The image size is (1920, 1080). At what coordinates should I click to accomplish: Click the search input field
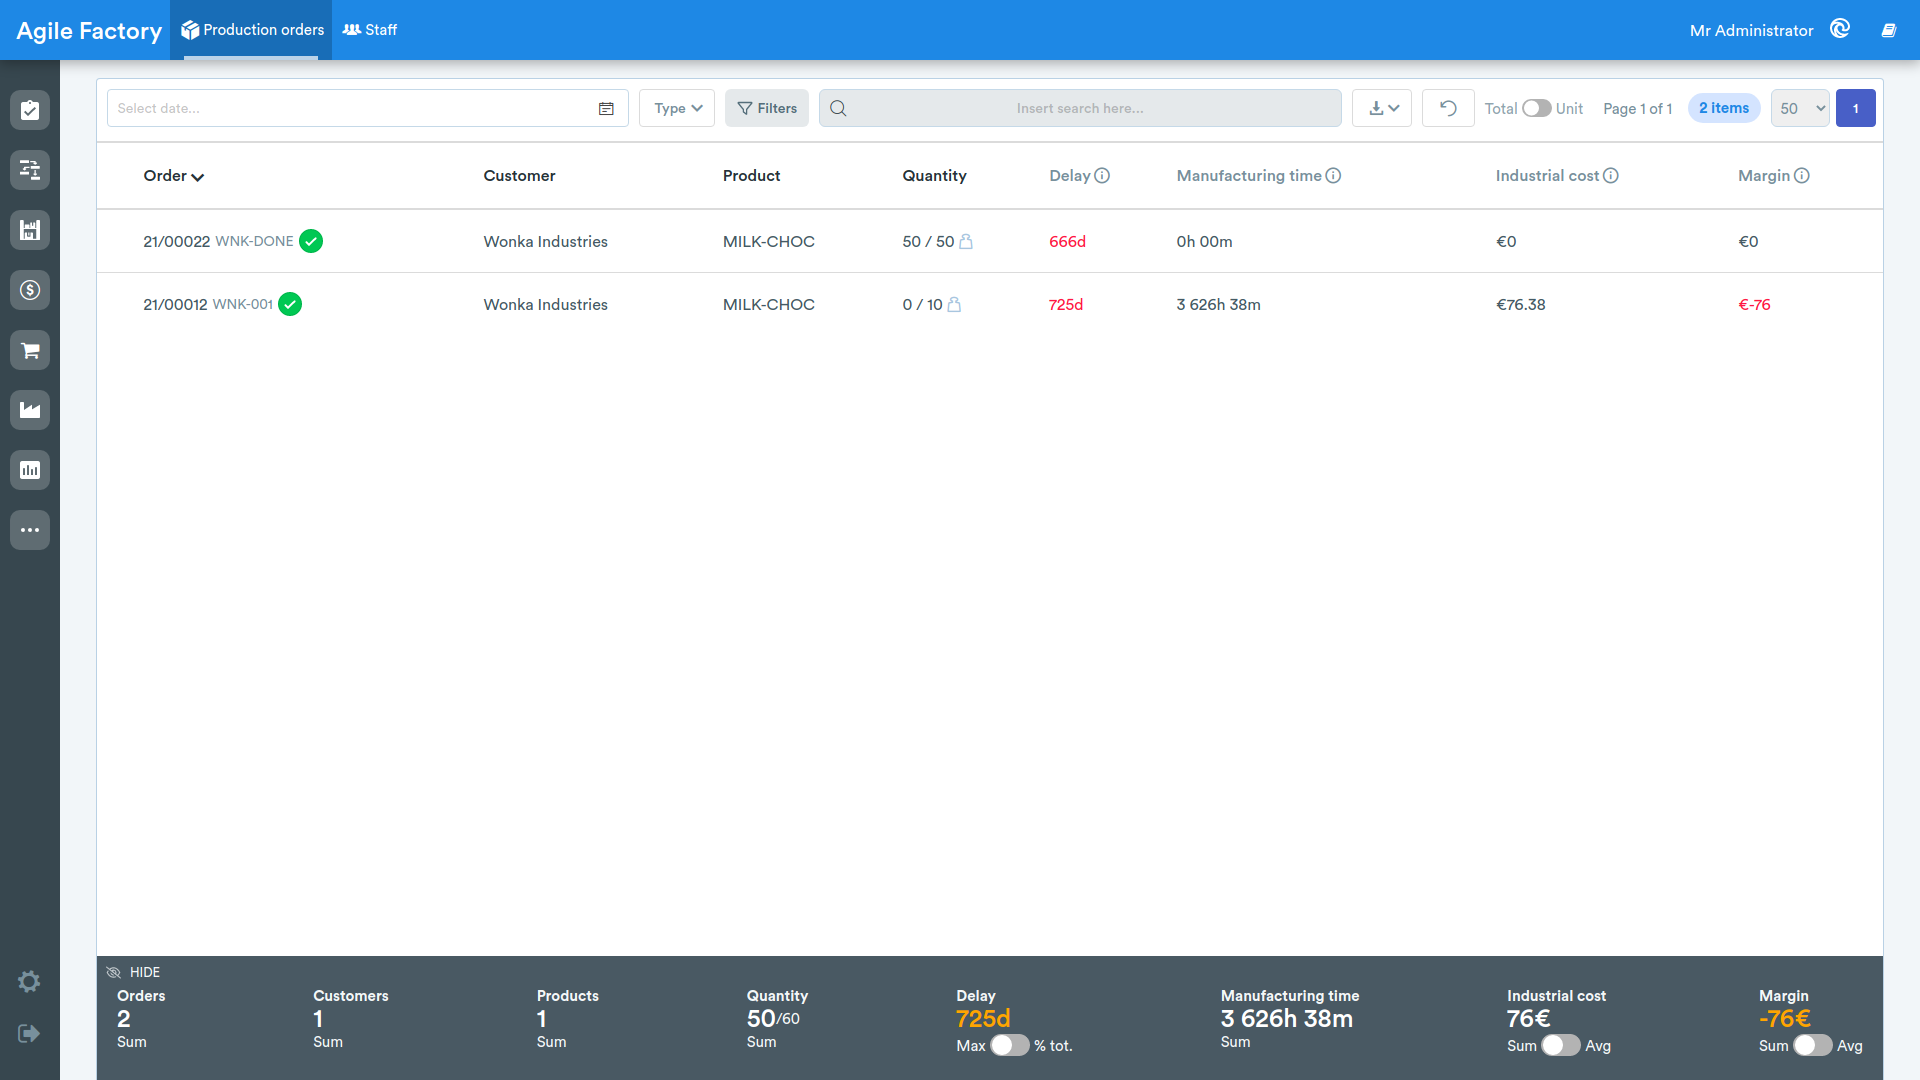[1080, 108]
